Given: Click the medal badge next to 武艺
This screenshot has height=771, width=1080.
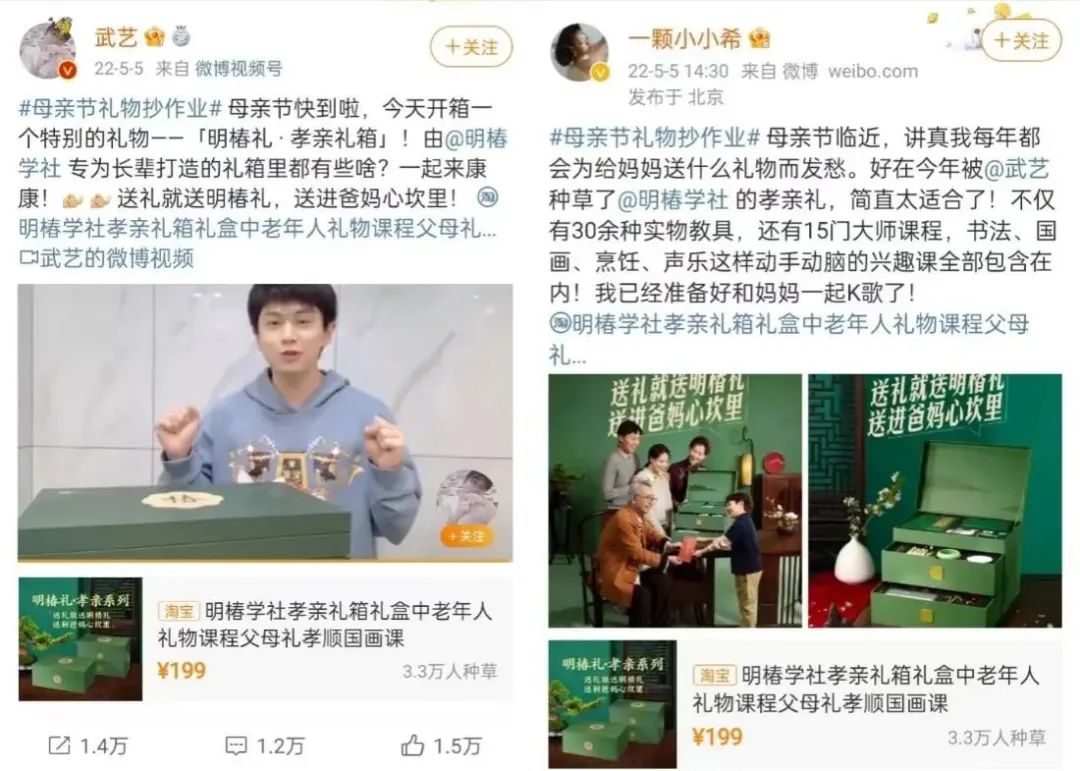Looking at the screenshot, I should (181, 36).
